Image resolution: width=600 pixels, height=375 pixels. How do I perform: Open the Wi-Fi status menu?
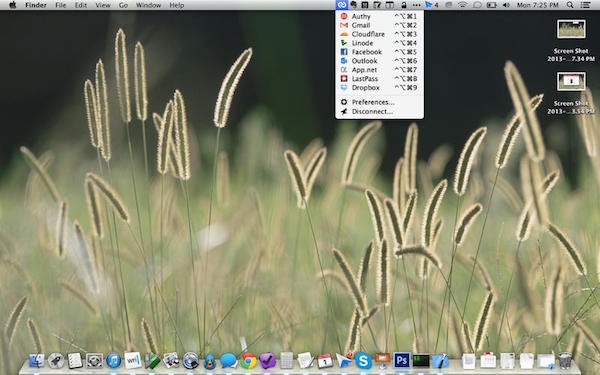pyautogui.click(x=463, y=5)
